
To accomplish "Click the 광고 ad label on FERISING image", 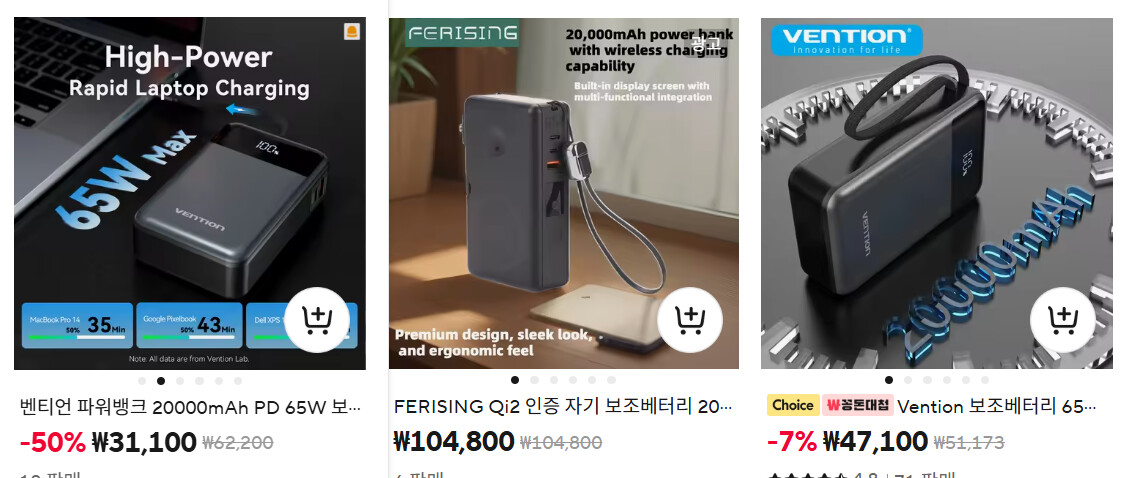I will click(x=706, y=44).
